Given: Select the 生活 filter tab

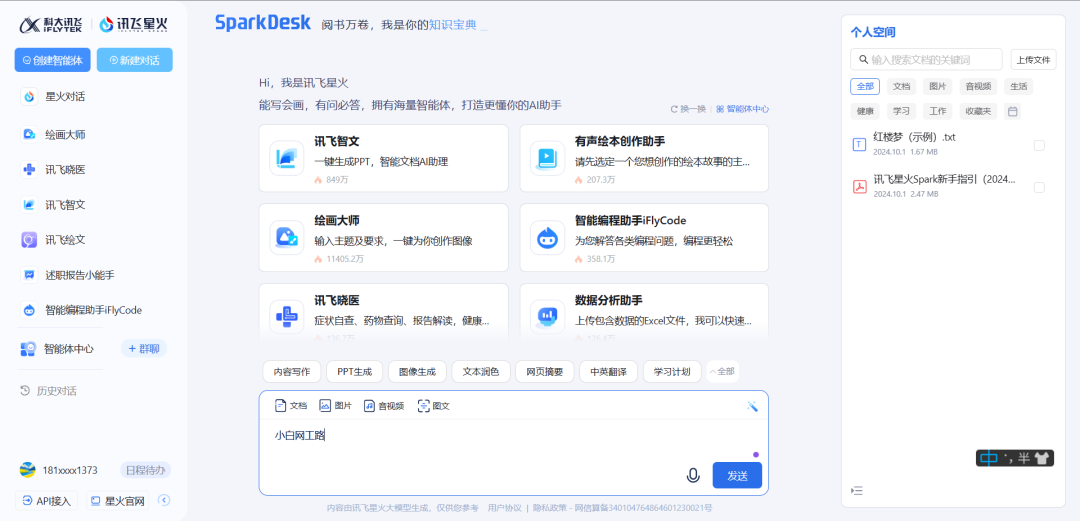Looking at the screenshot, I should tap(1018, 86).
